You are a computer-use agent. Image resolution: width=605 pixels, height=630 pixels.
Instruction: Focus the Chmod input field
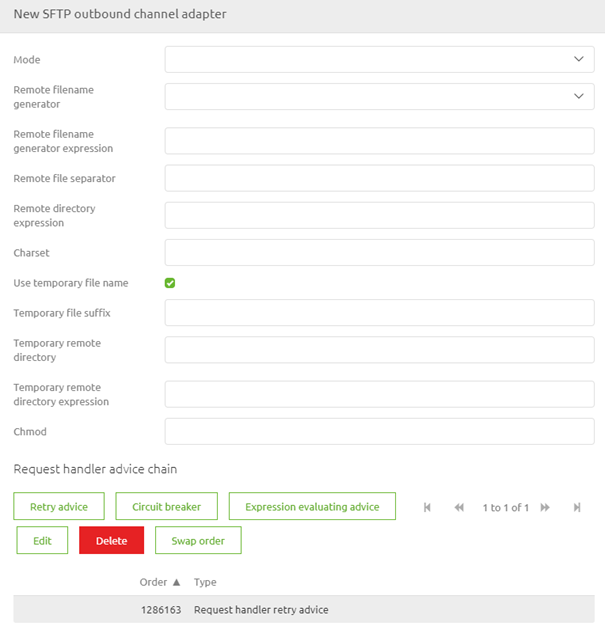[379, 432]
